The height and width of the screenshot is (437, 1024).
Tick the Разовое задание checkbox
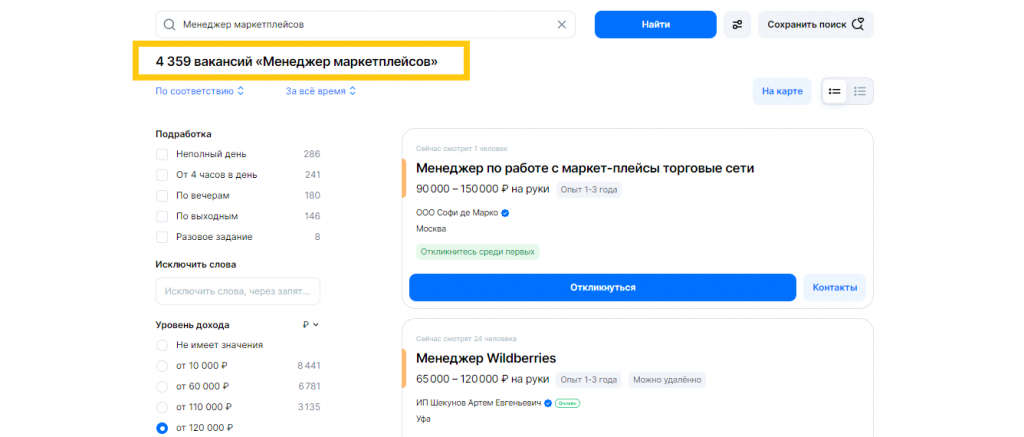coord(162,236)
